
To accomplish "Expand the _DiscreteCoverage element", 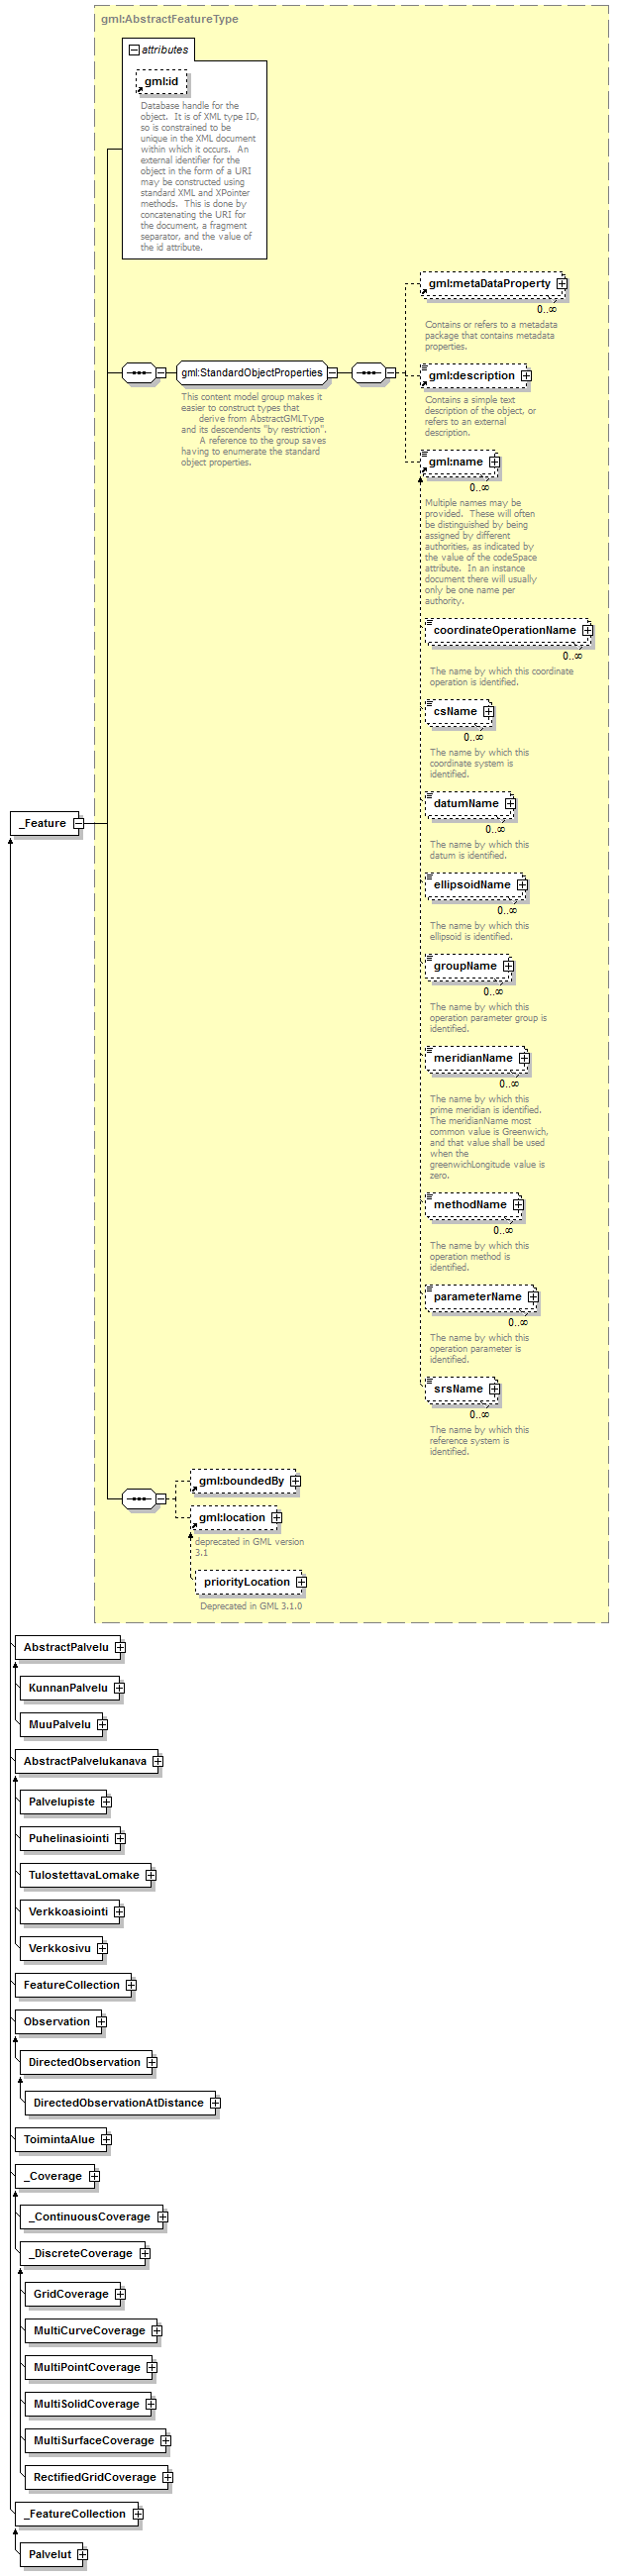I will (144, 2254).
